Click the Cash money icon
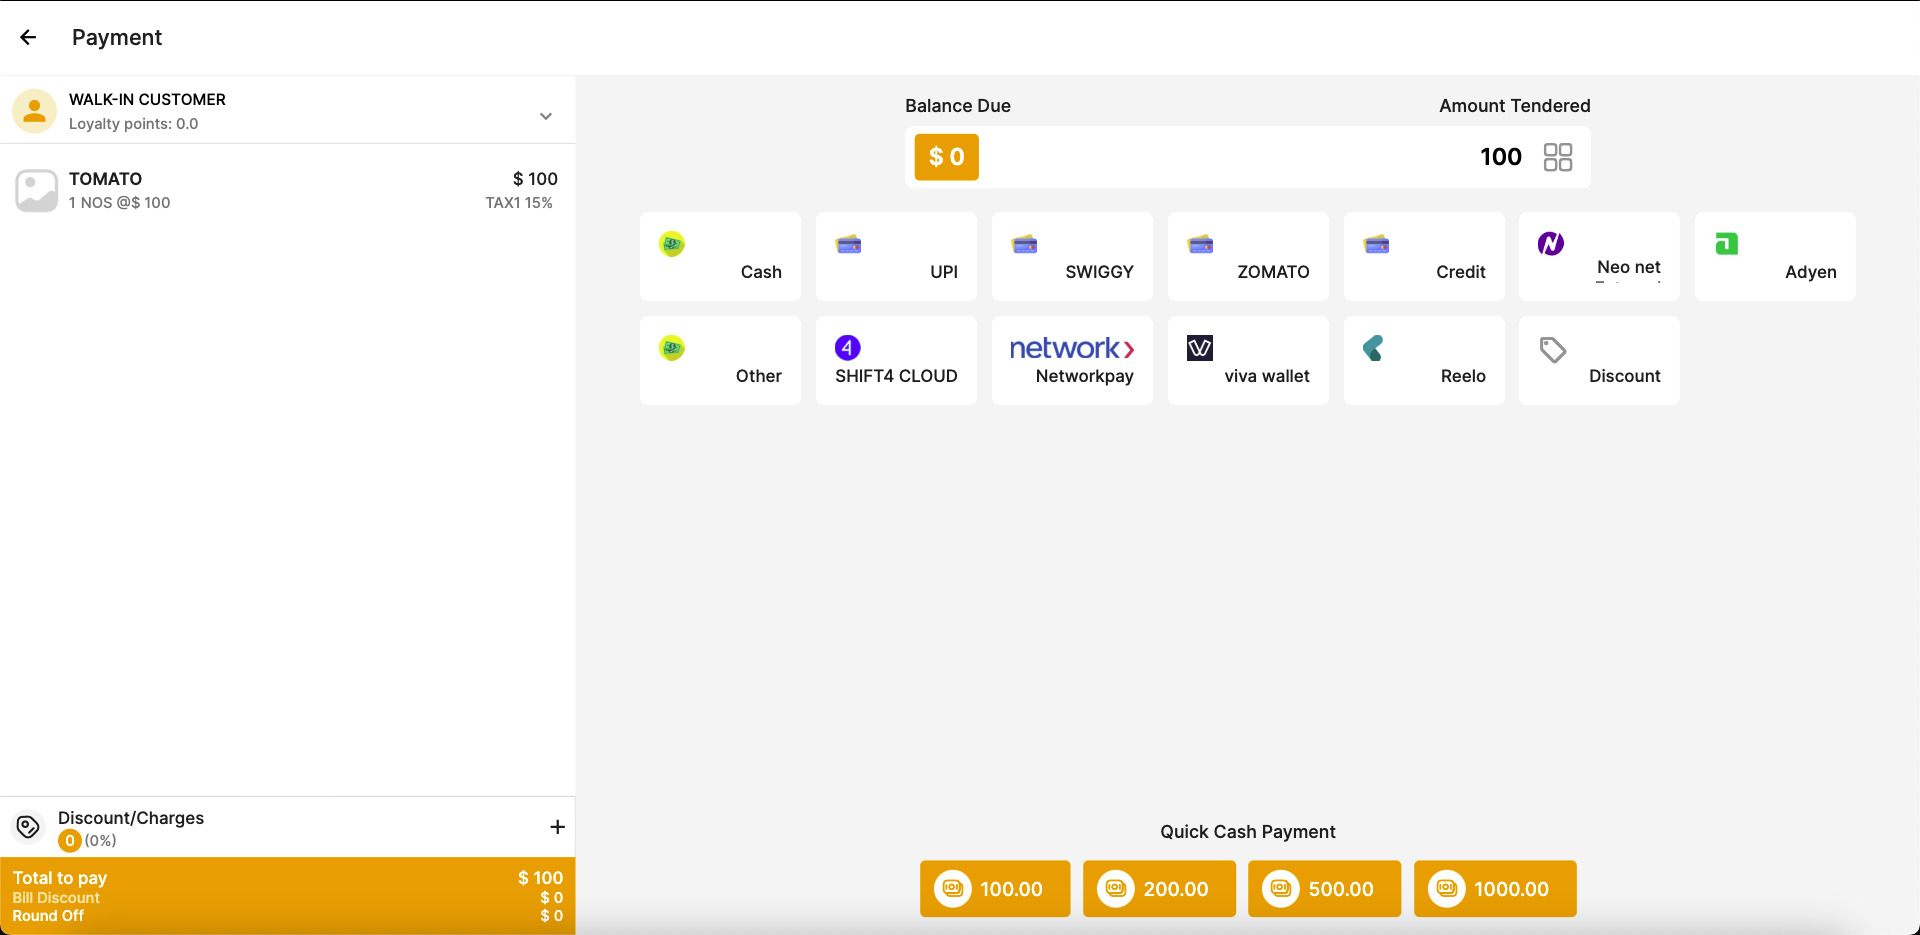 672,244
